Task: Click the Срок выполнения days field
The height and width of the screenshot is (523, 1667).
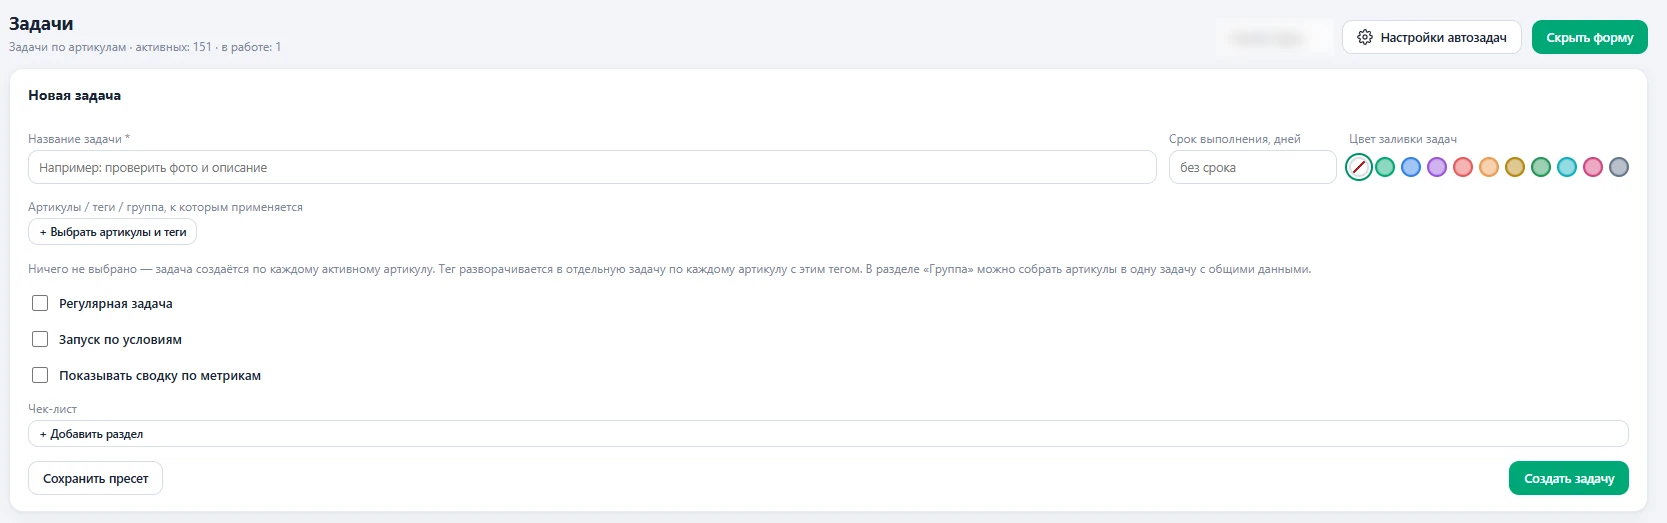Action: point(1252,167)
